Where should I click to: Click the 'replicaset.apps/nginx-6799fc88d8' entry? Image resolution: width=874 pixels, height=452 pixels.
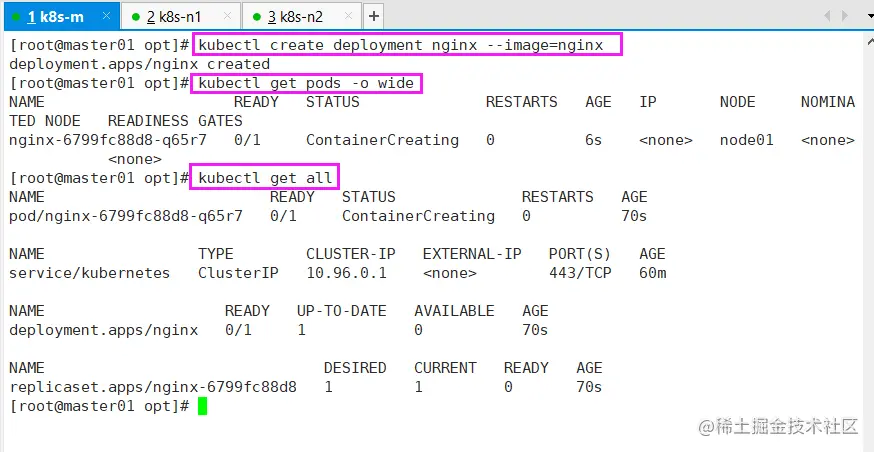tap(153, 387)
